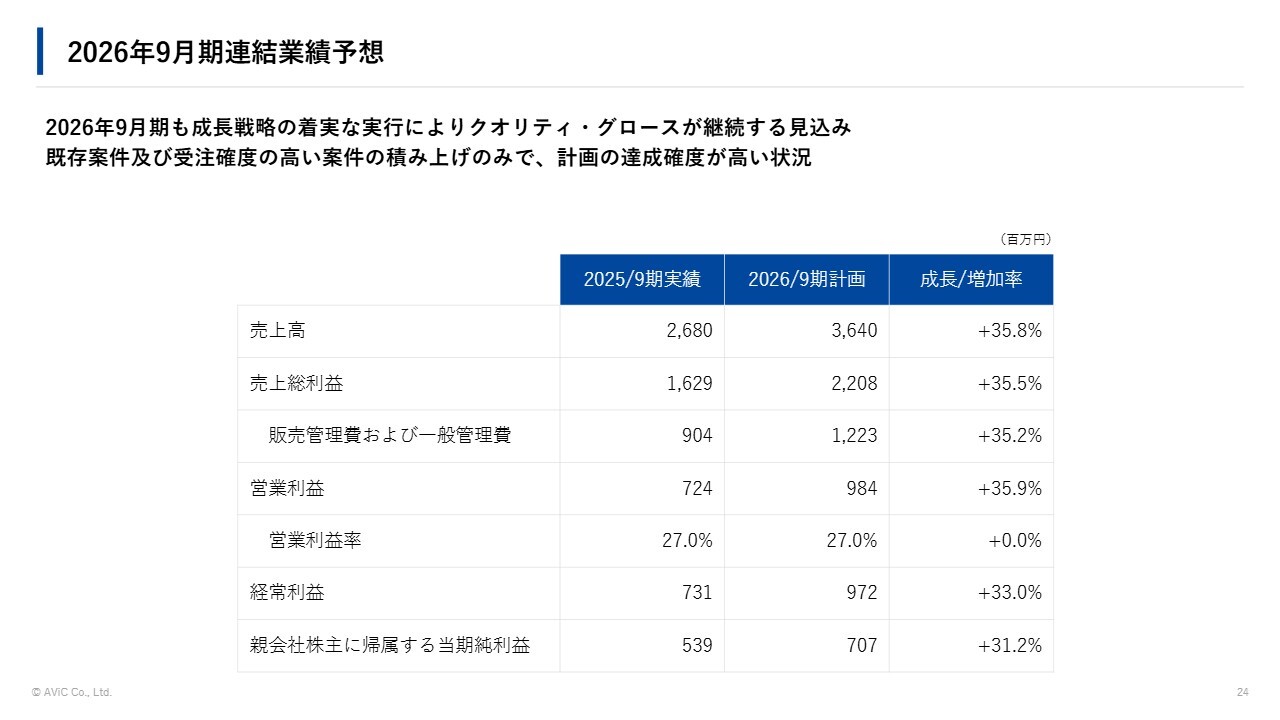
Task: Click the 3,640 planned sales cell
Action: [x=854, y=331]
